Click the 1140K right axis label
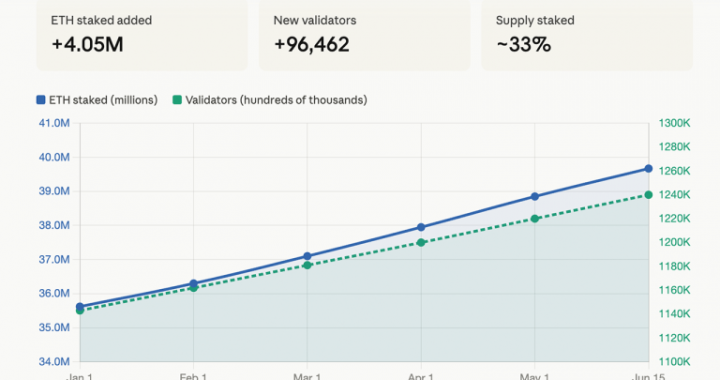Image resolution: width=720 pixels, height=380 pixels. coord(675,314)
